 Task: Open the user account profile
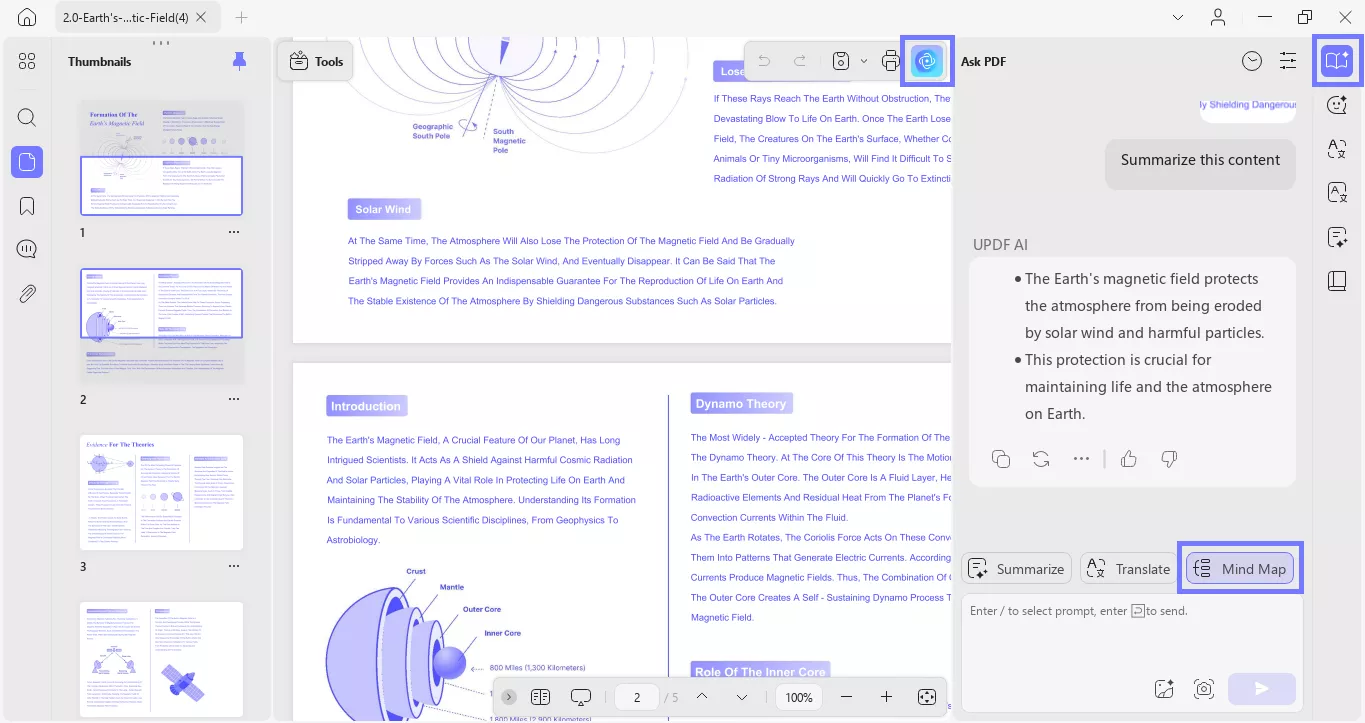pyautogui.click(x=1218, y=17)
